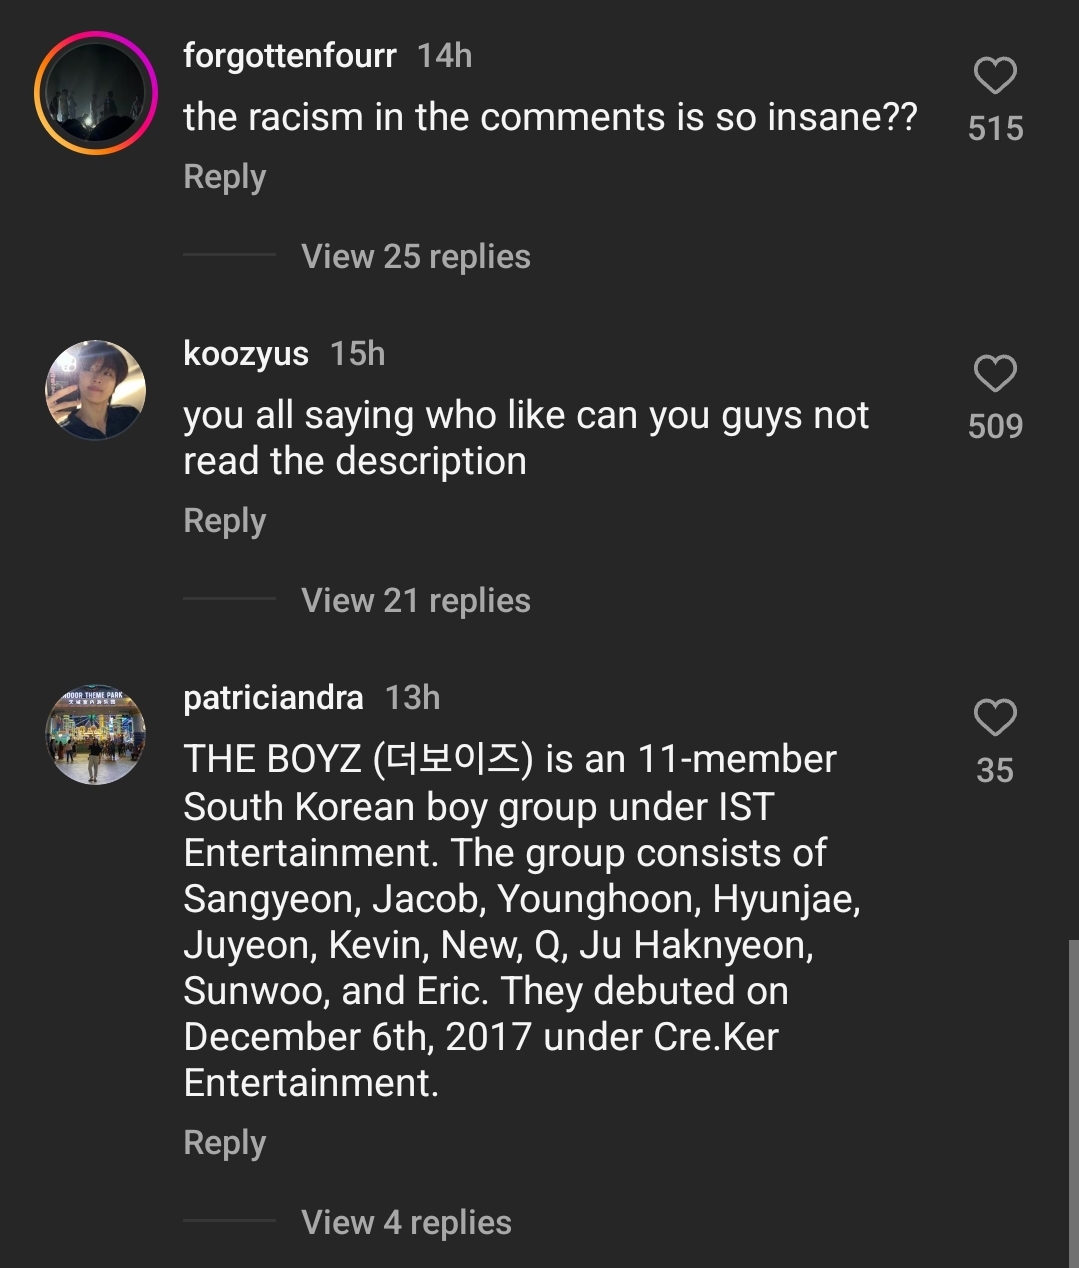Click the 515 like count
Screen dimensions: 1079x1268
(995, 129)
